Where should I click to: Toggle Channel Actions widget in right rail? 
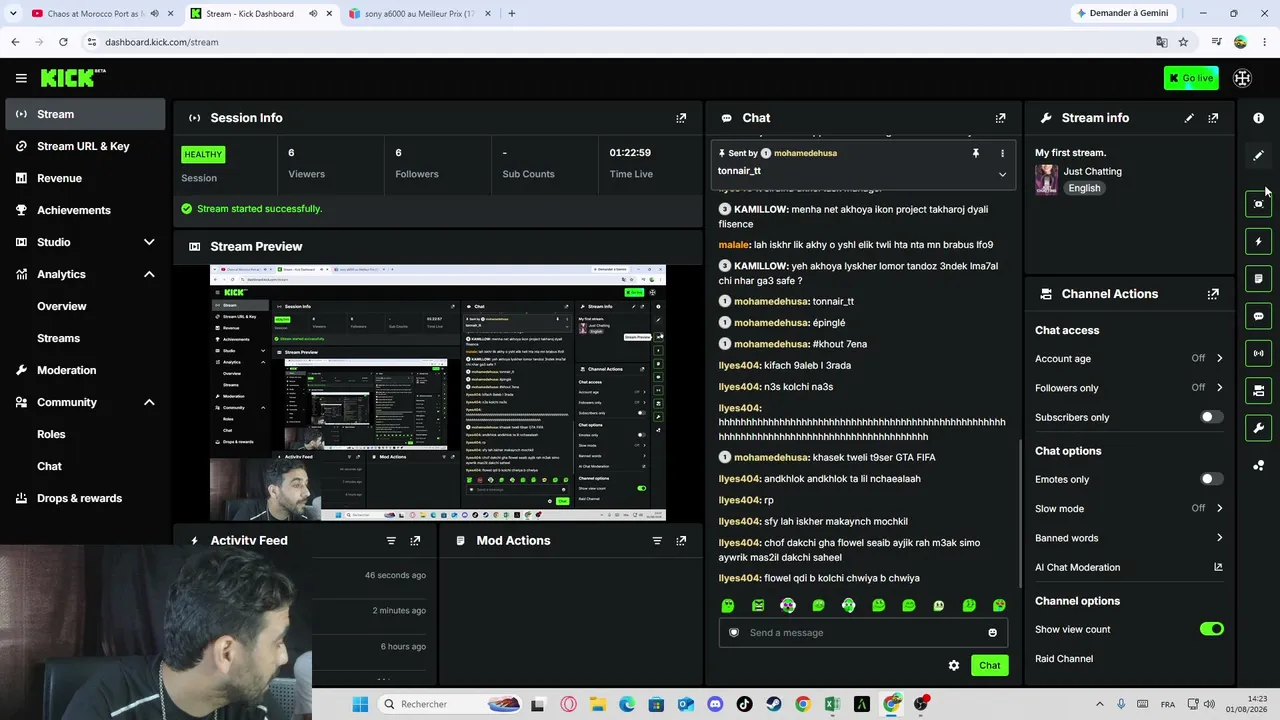(x=1258, y=390)
